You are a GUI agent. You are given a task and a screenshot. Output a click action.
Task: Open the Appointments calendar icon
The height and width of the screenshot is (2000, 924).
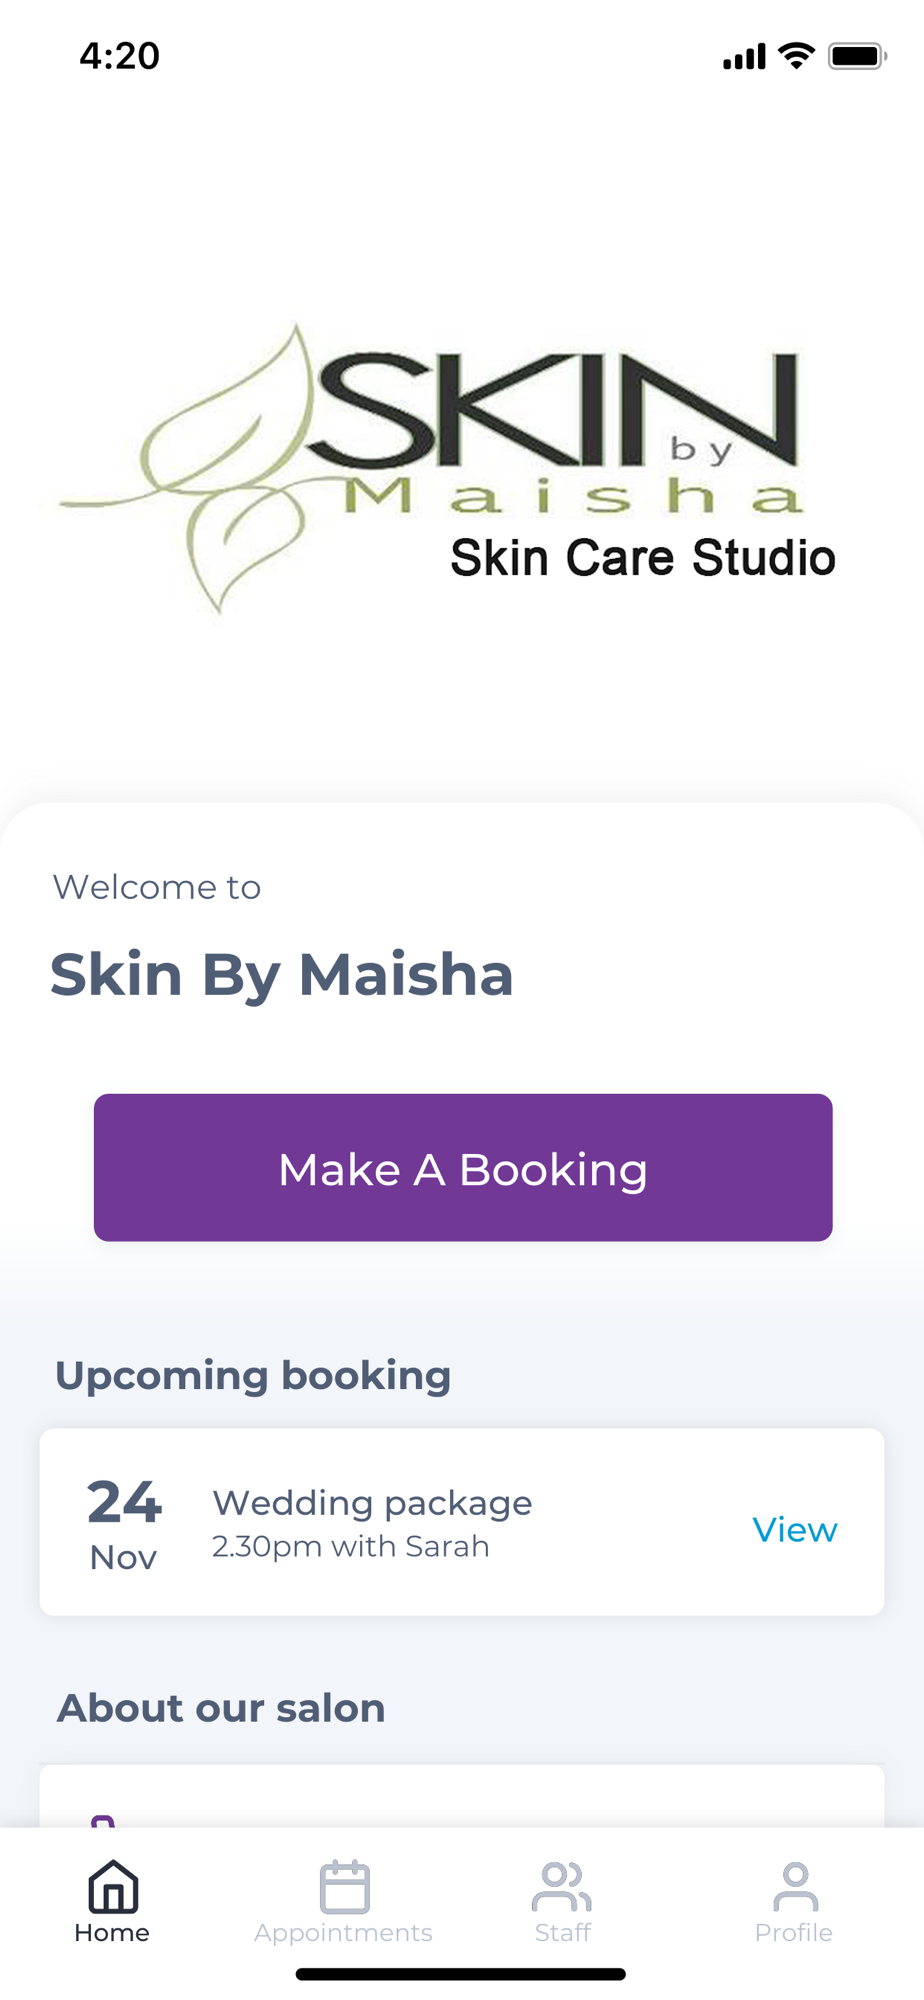pyautogui.click(x=344, y=1886)
